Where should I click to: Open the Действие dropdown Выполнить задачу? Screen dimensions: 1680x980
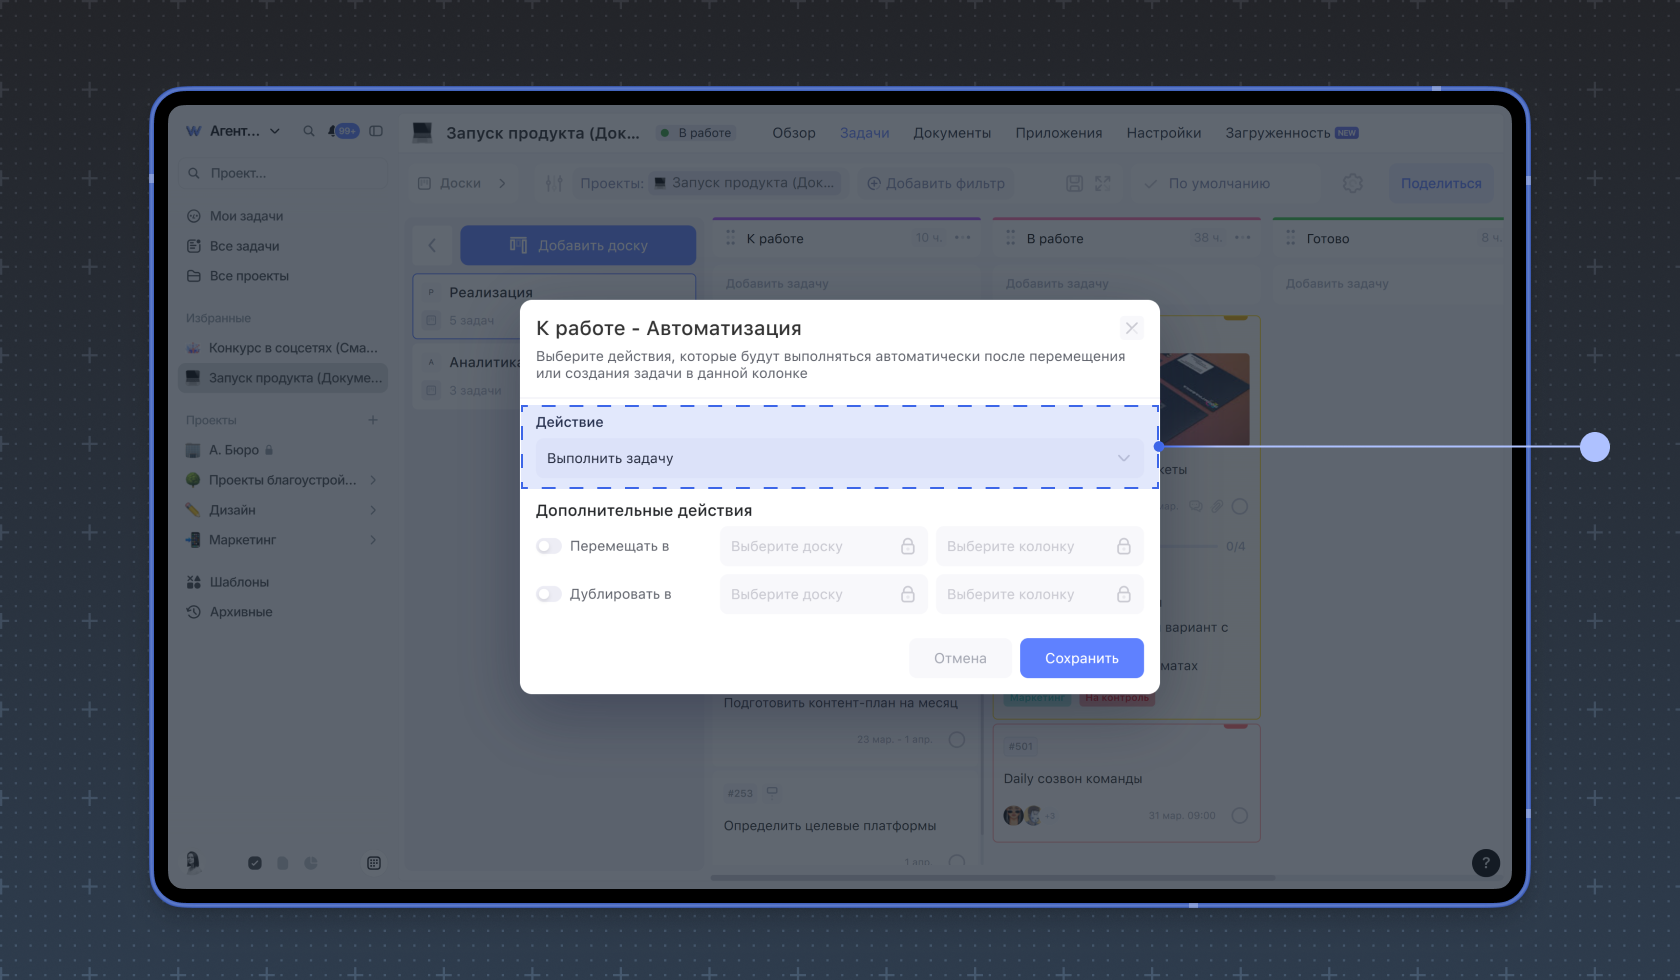pos(838,458)
